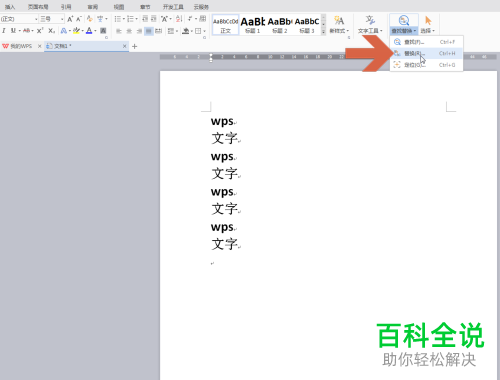Close the 我的WPS tab
Image resolution: width=500 pixels, height=380 pixels.
click(x=39, y=46)
